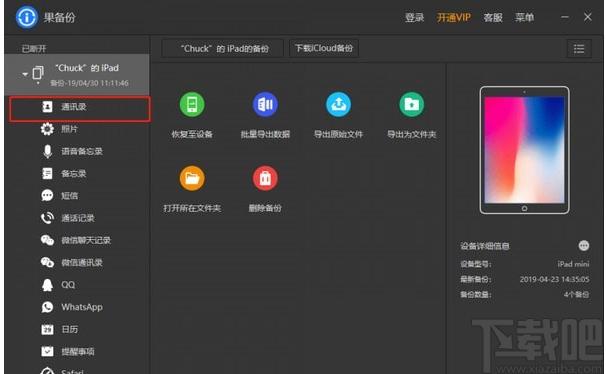Click the 照片 gear-shaped icon in sidebar
This screenshot has width=606, height=374.
click(x=47, y=129)
